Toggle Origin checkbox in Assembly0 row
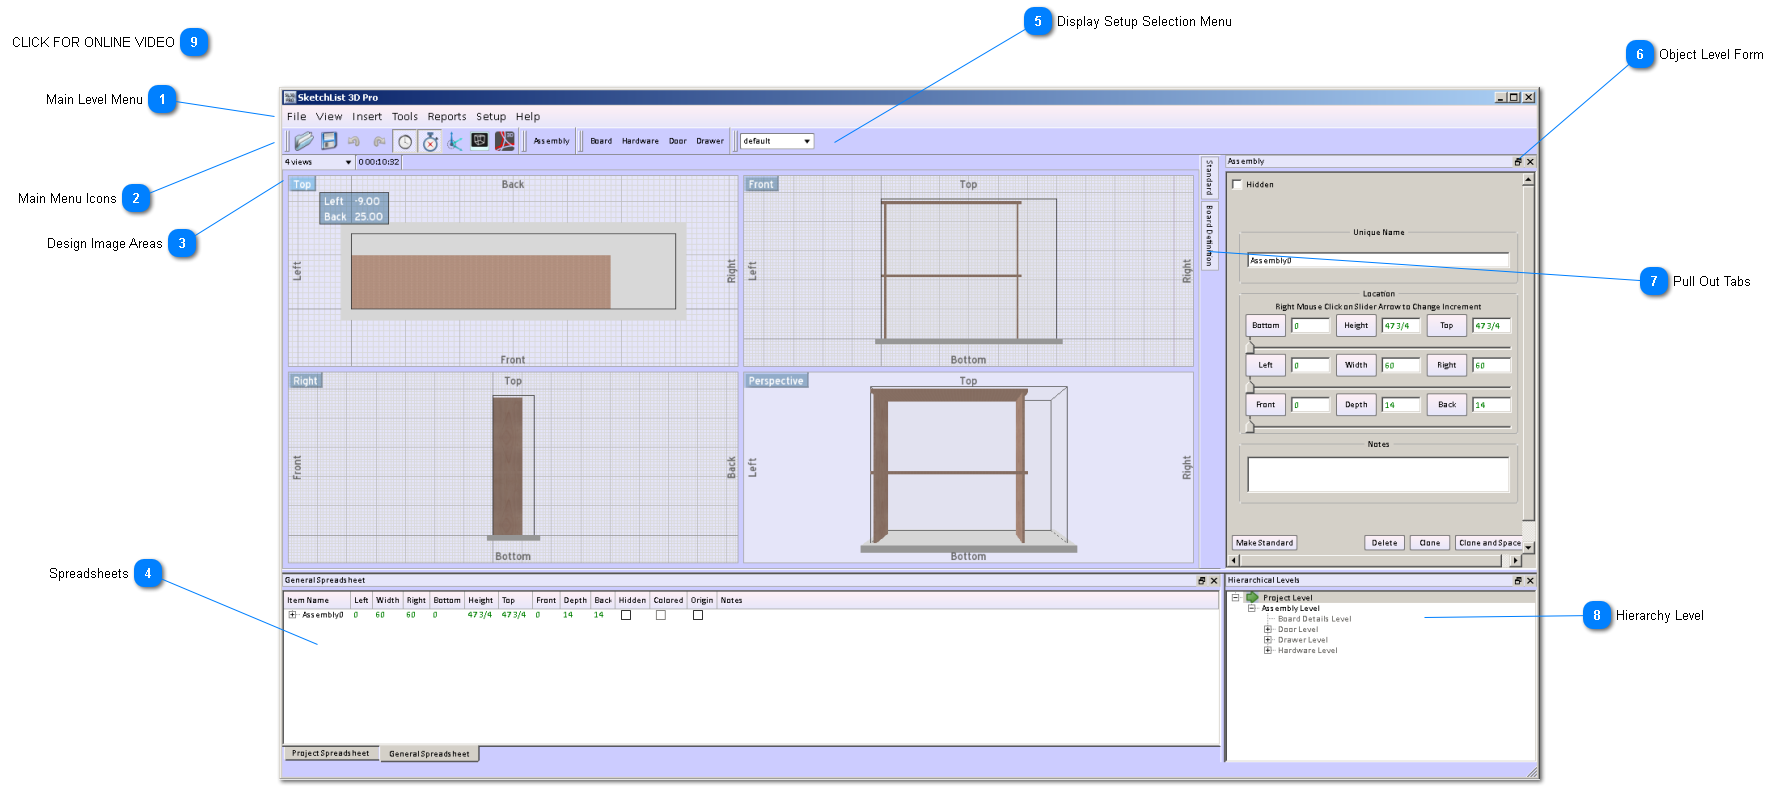The height and width of the screenshot is (788, 1780). click(698, 615)
